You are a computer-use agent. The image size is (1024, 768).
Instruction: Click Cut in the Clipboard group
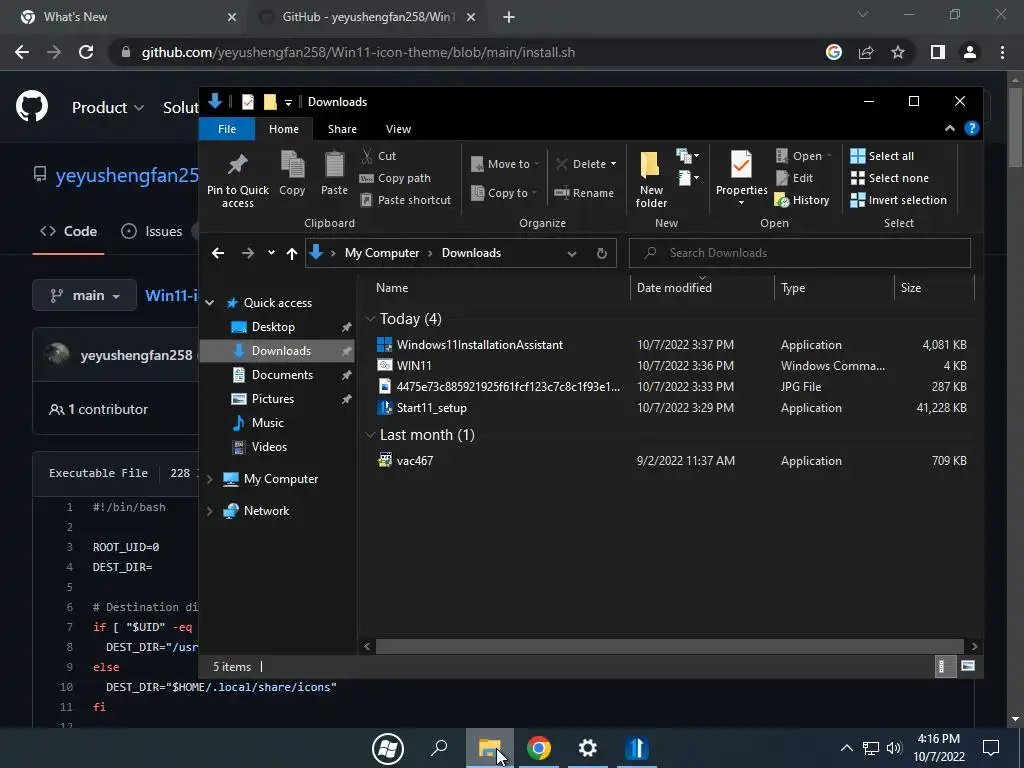tap(379, 155)
